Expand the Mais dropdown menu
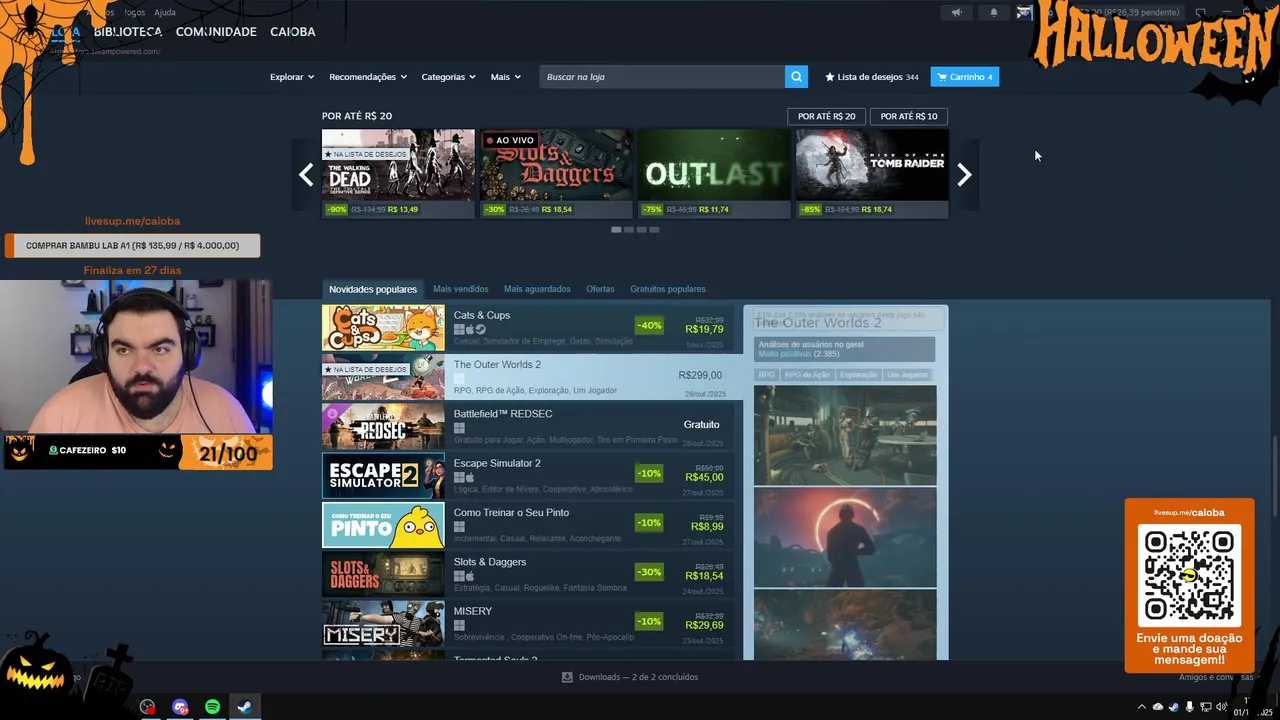Image resolution: width=1280 pixels, height=720 pixels. (x=505, y=77)
